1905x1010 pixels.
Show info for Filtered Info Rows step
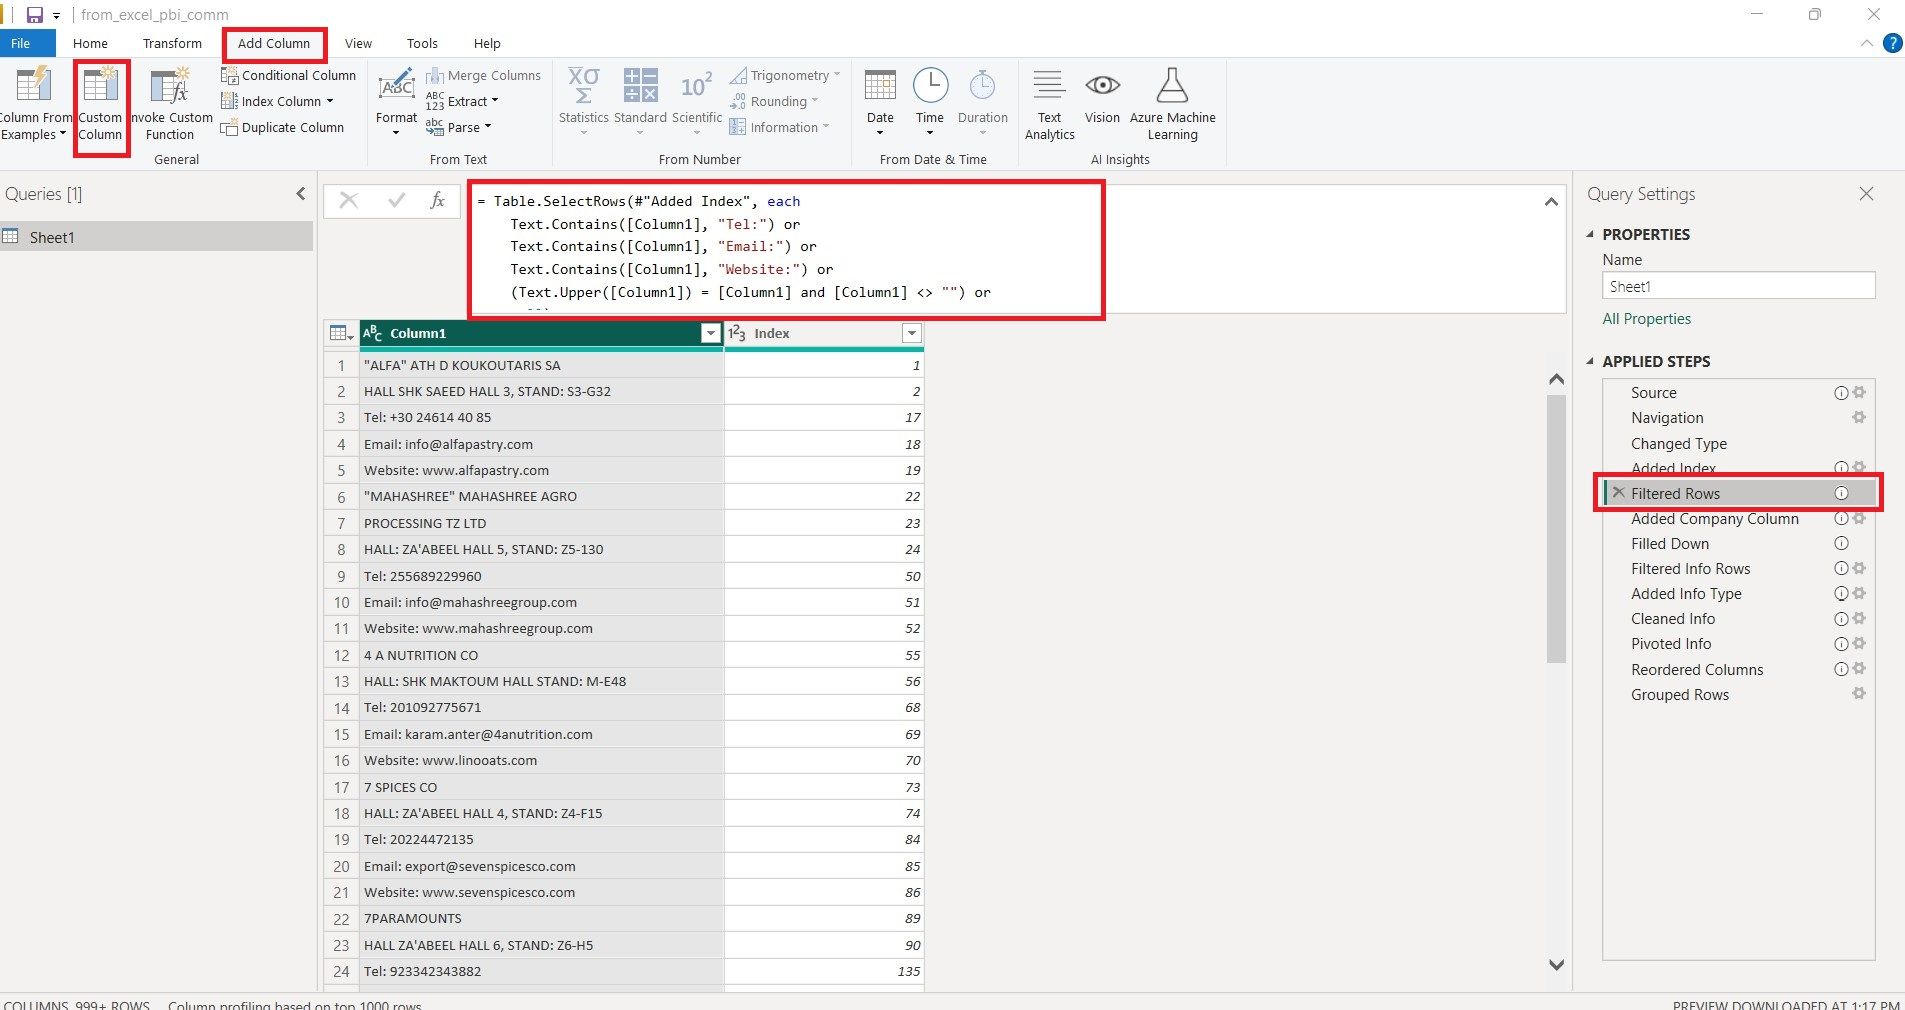1840,568
